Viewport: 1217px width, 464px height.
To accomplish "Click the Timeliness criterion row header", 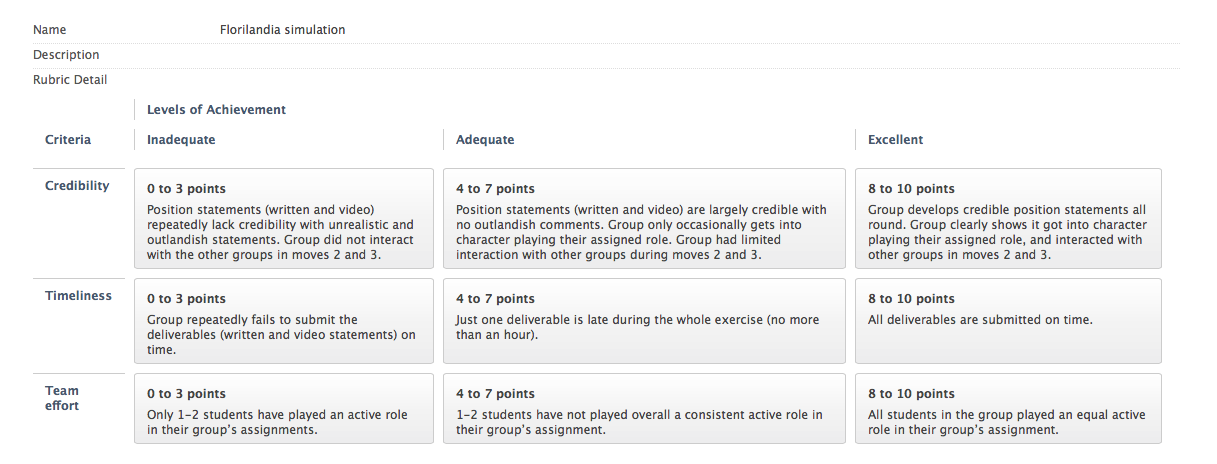I will [x=79, y=296].
